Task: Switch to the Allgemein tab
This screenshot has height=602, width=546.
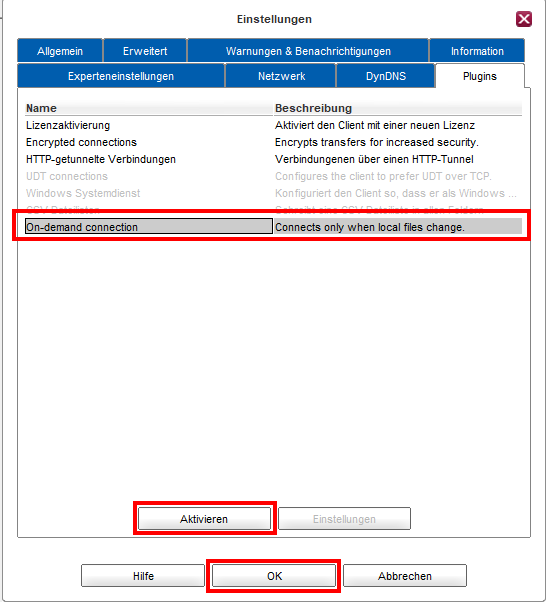Action: [60, 51]
